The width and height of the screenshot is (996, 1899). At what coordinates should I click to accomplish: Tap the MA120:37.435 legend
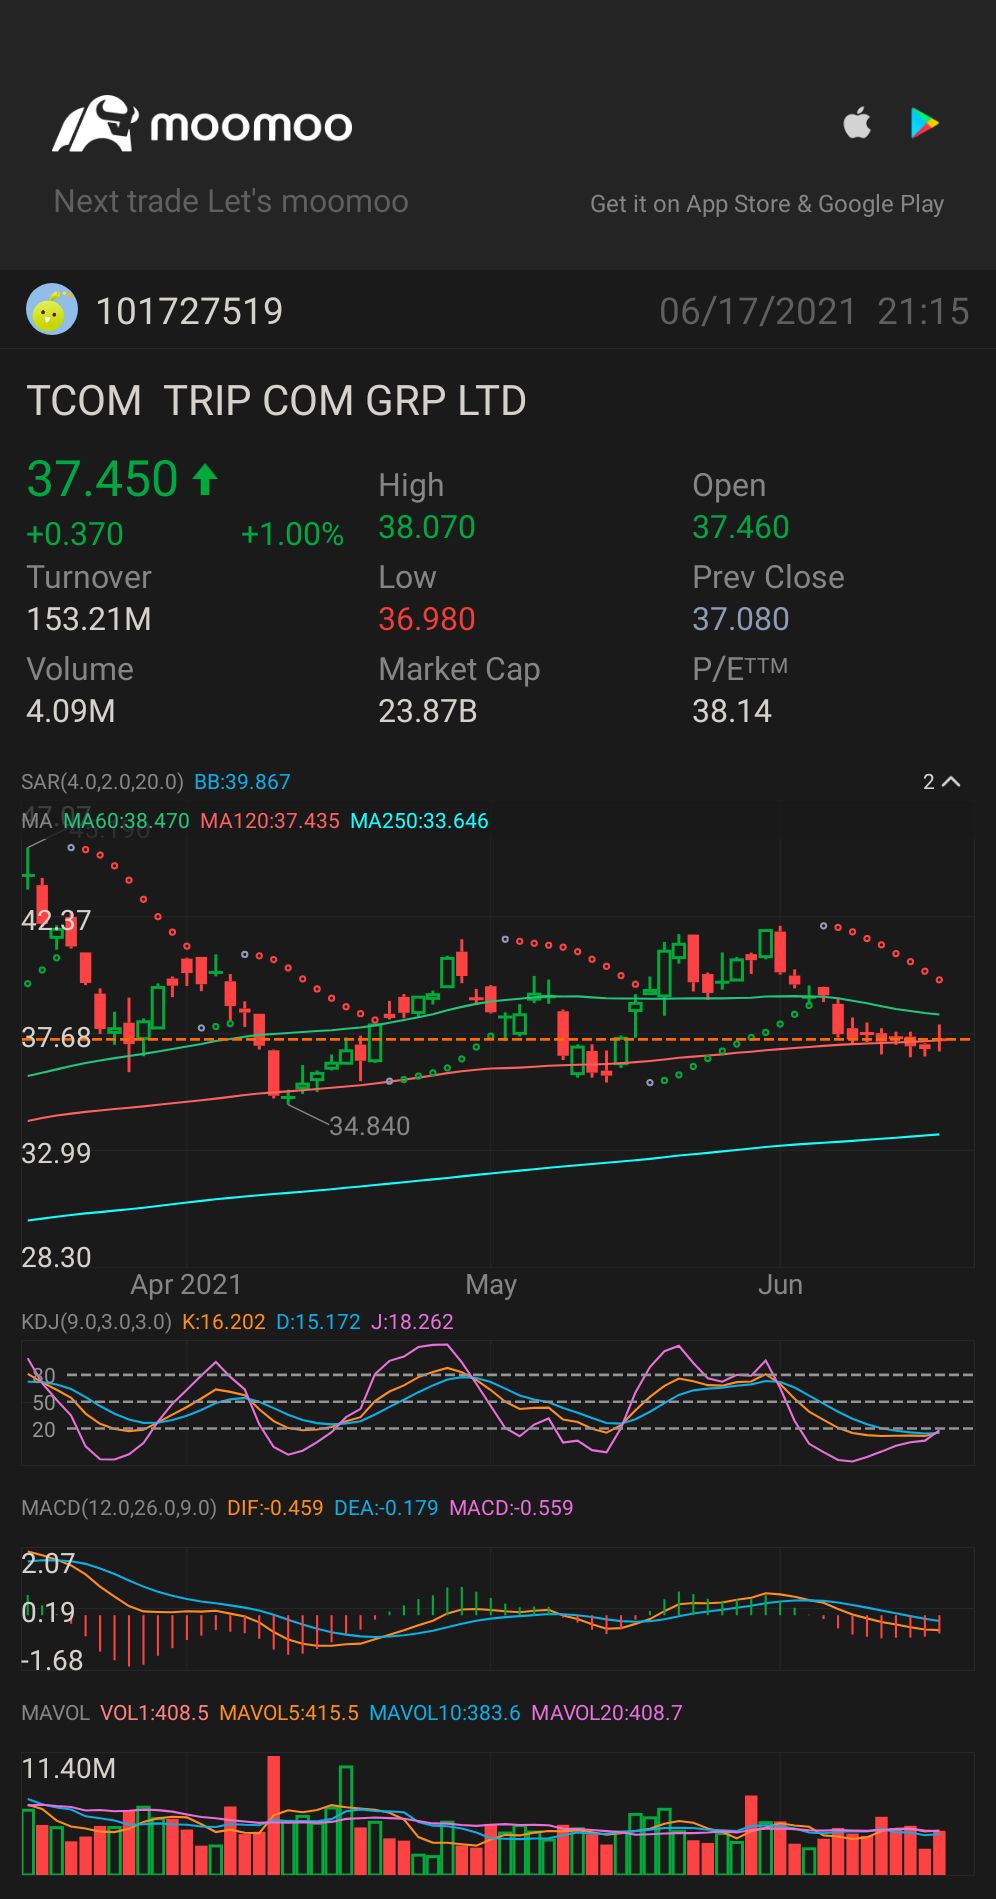pos(270,821)
